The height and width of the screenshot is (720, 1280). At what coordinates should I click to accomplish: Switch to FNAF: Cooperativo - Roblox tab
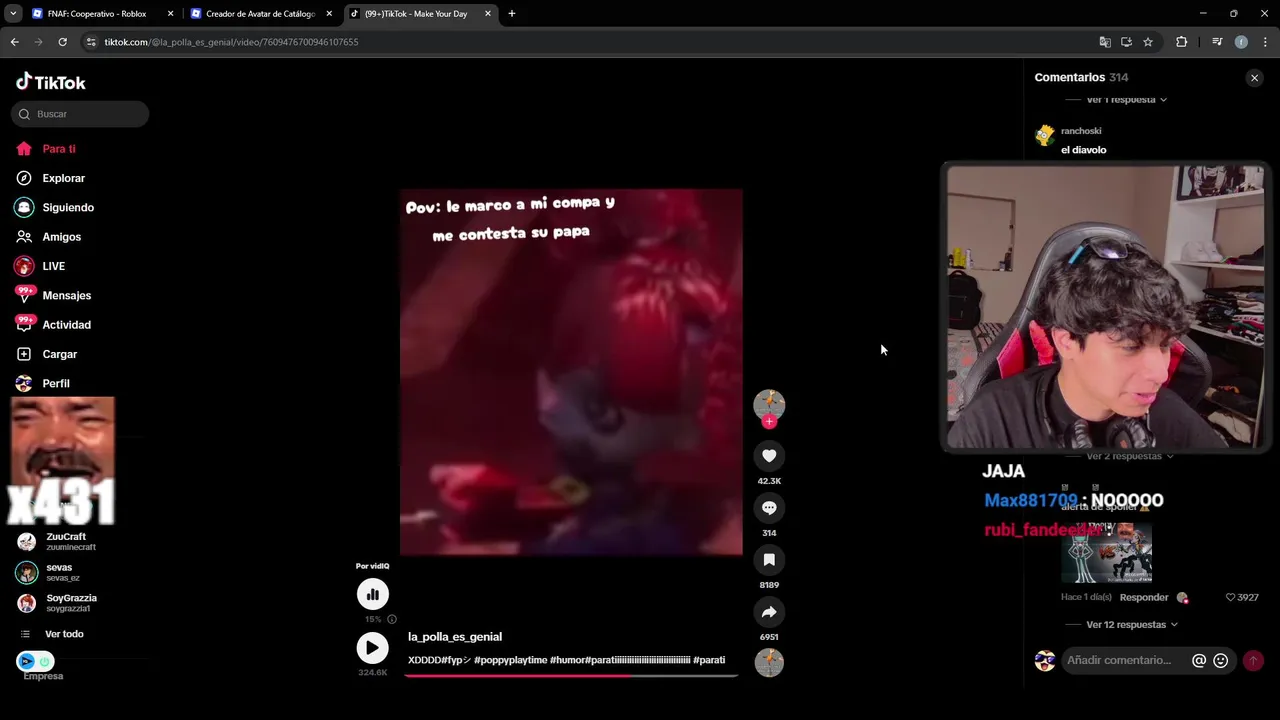[98, 14]
